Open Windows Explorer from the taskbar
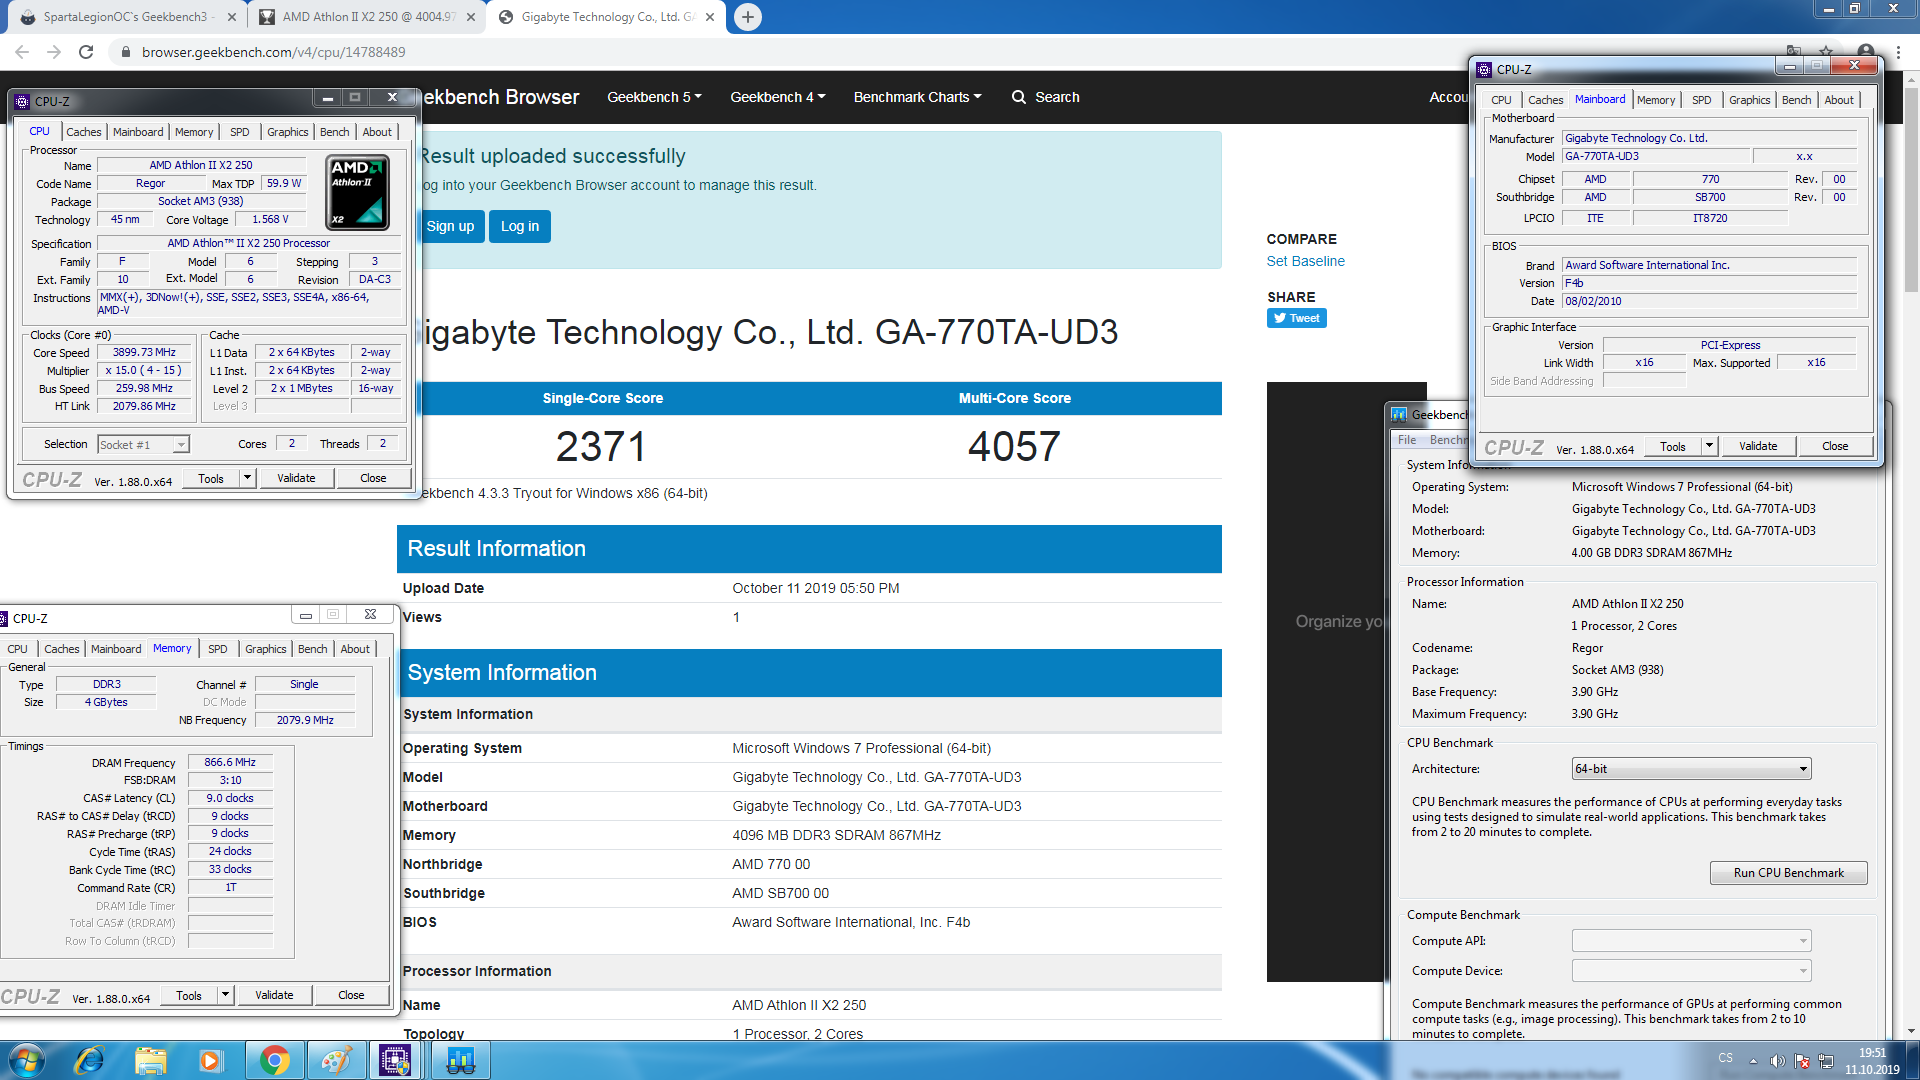 150,1060
